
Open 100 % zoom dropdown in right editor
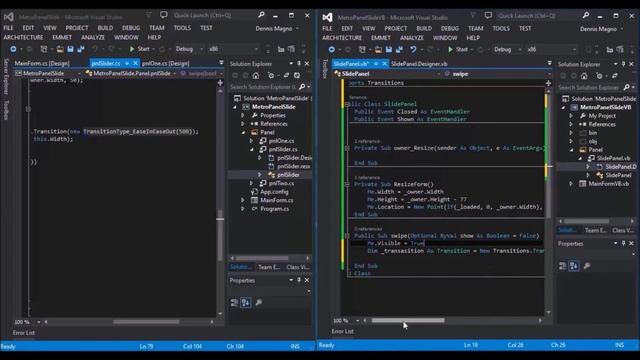[358, 320]
